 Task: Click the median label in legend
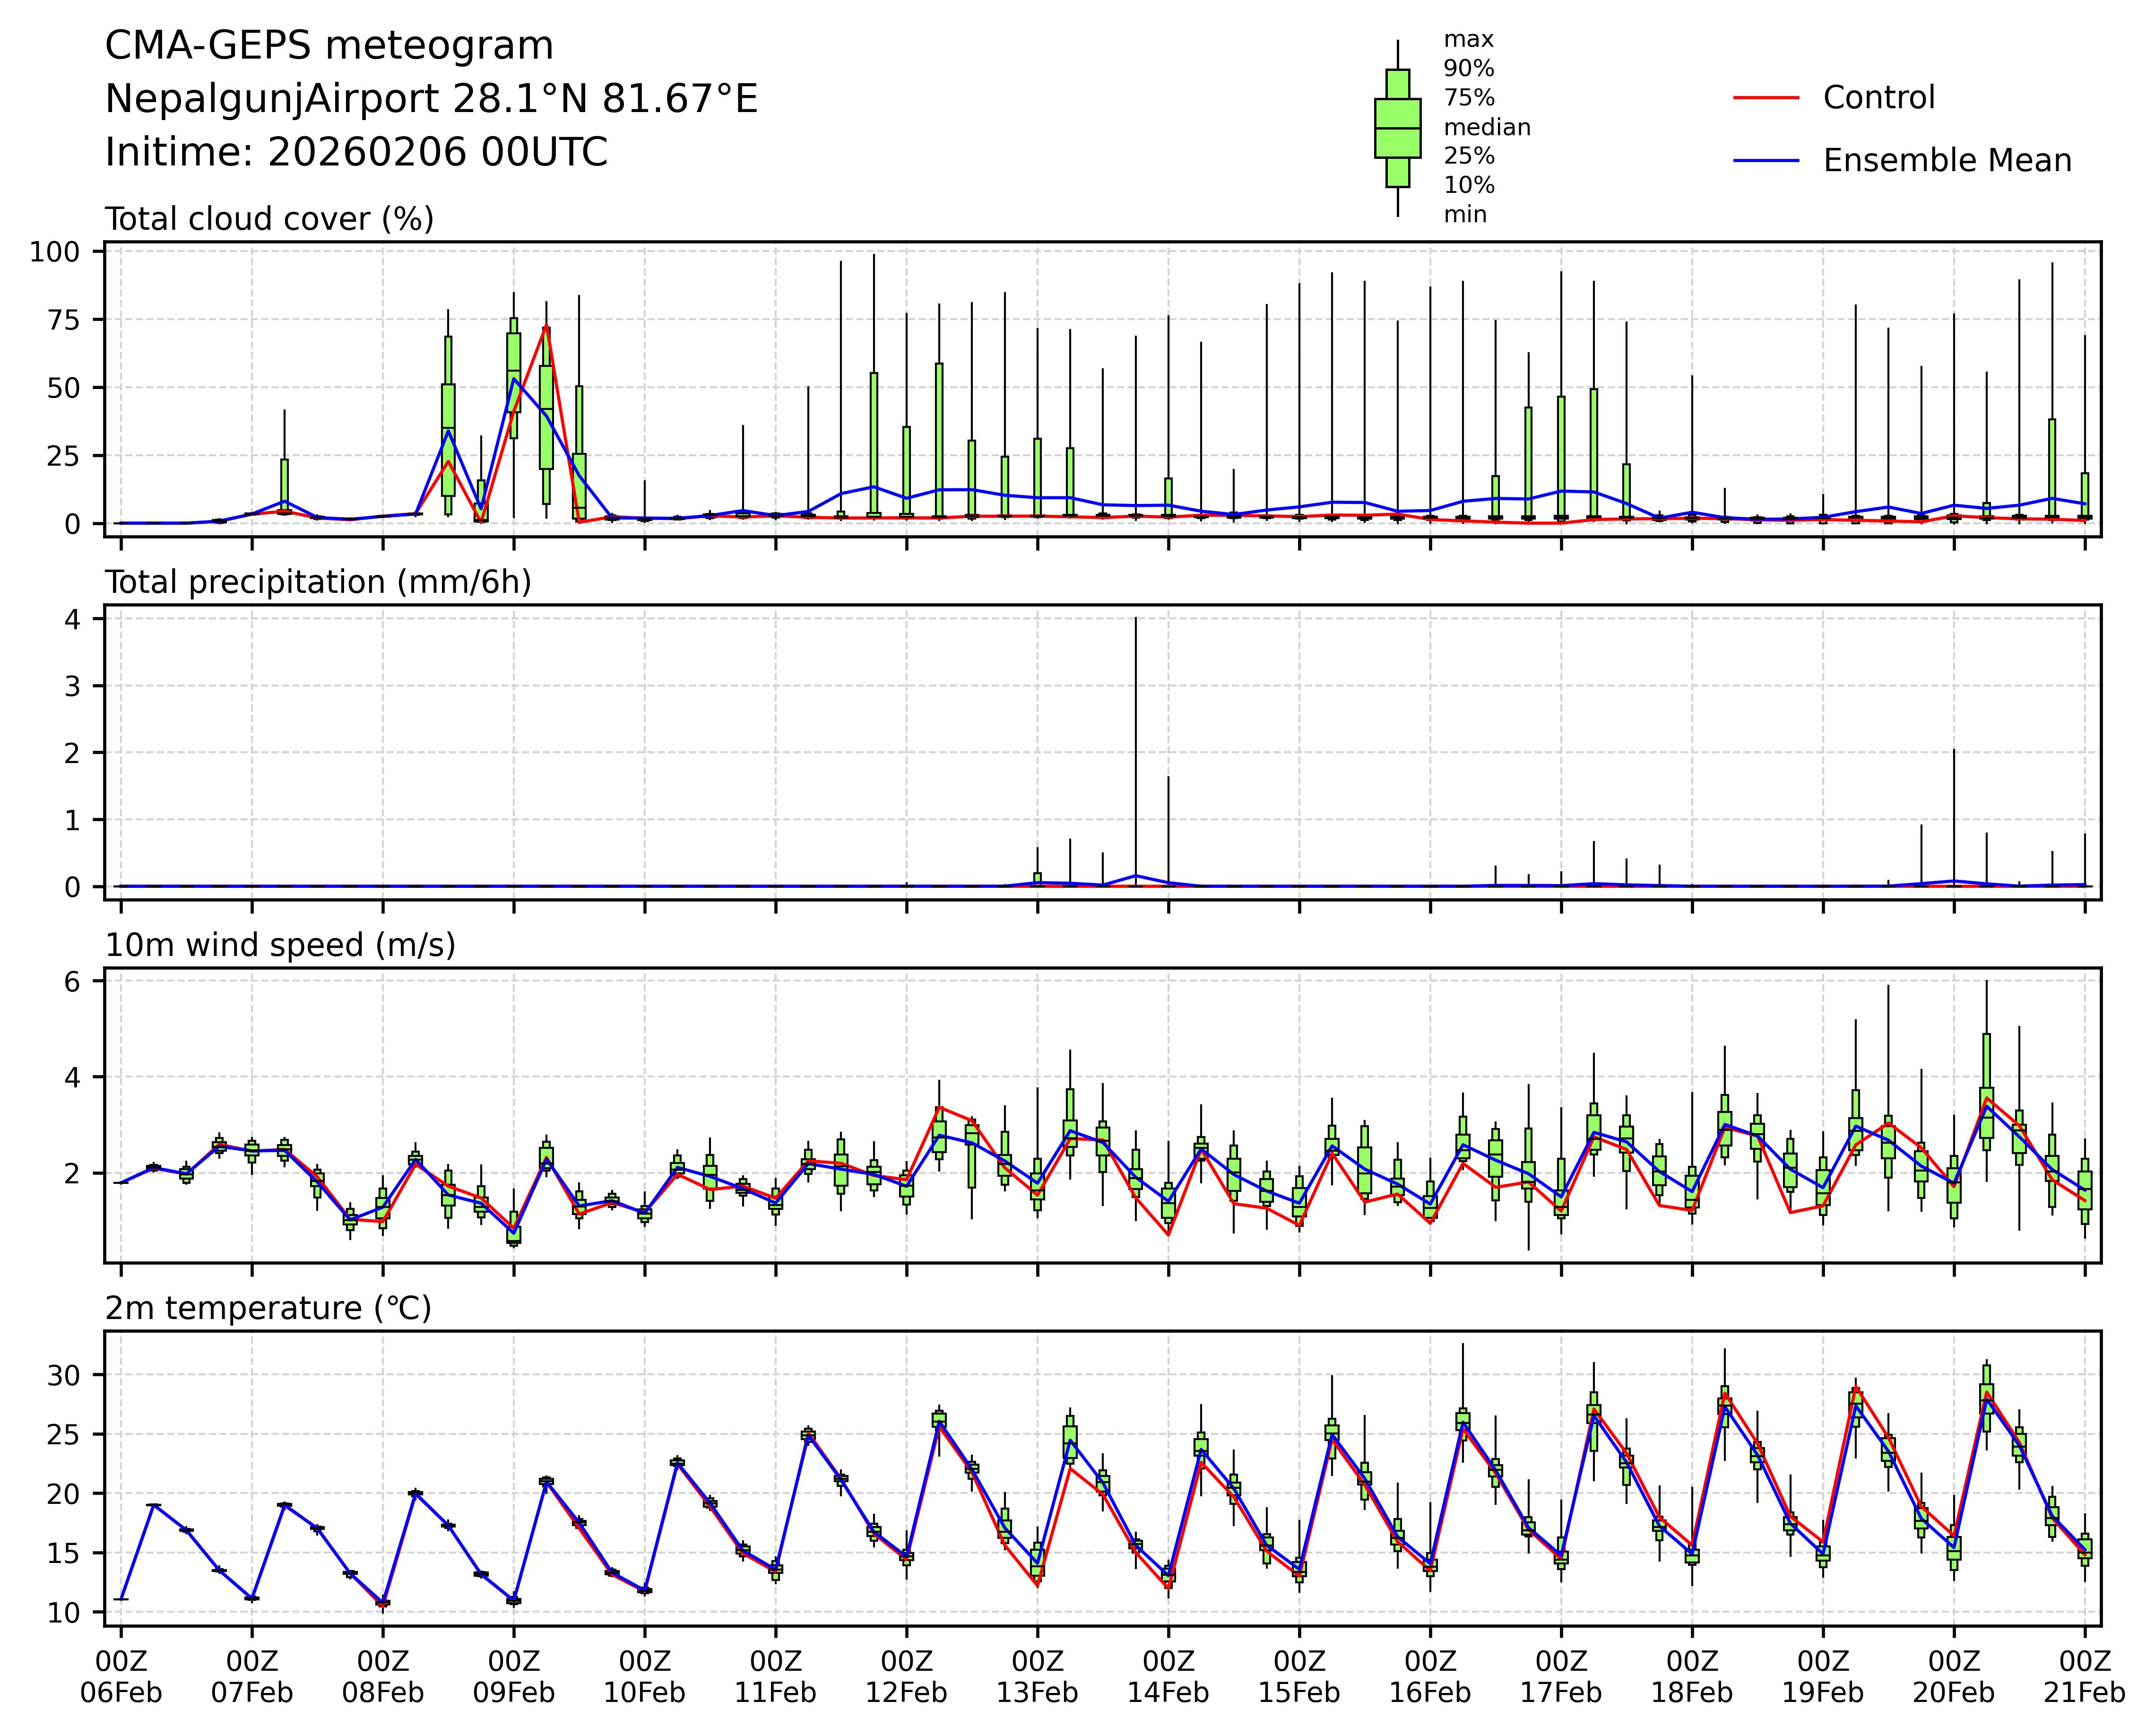coord(1486,128)
